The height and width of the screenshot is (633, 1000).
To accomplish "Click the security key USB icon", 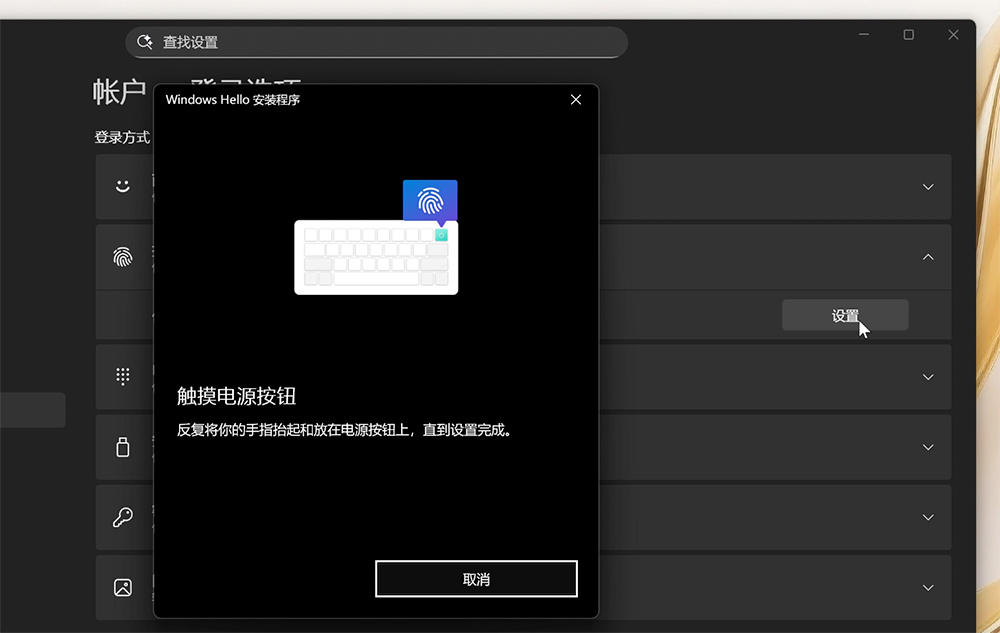I will [123, 447].
